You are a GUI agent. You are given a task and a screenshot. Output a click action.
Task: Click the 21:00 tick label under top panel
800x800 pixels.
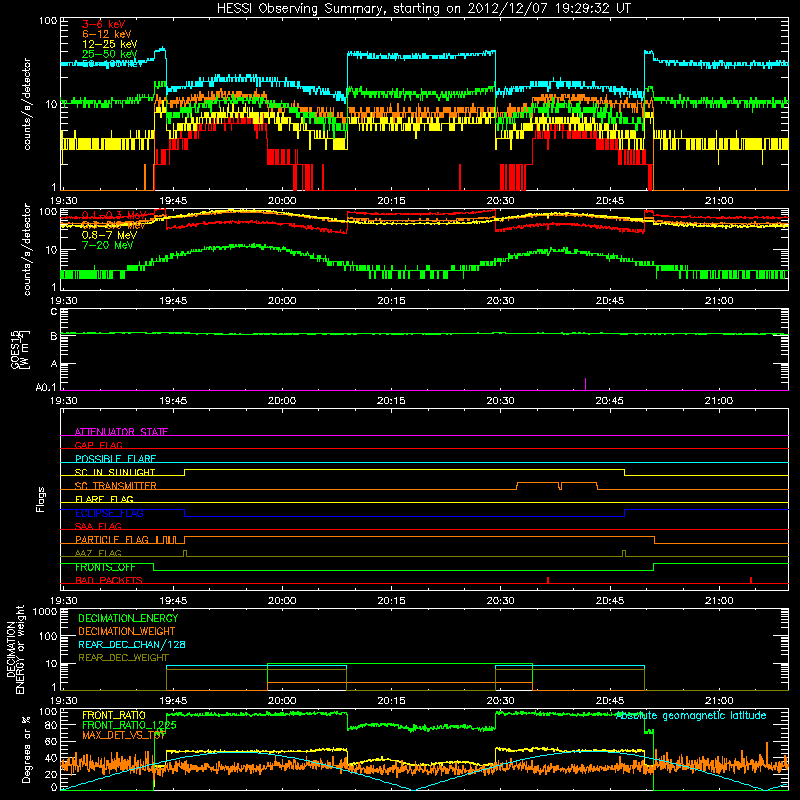[x=719, y=201]
